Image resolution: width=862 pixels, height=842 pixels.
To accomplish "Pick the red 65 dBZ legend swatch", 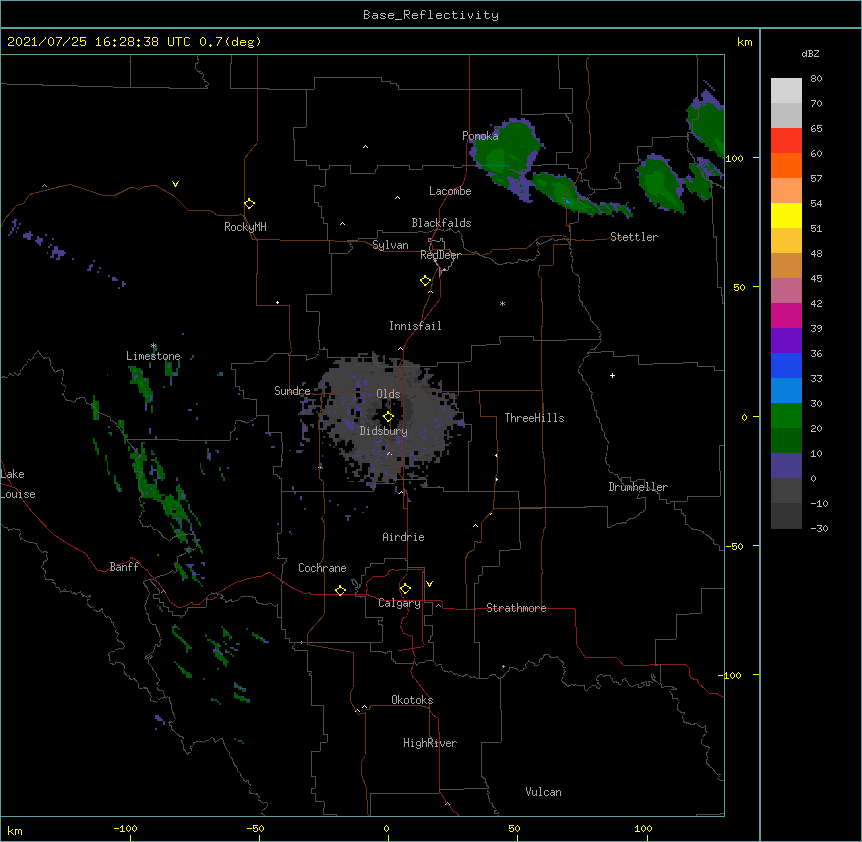I will (786, 141).
